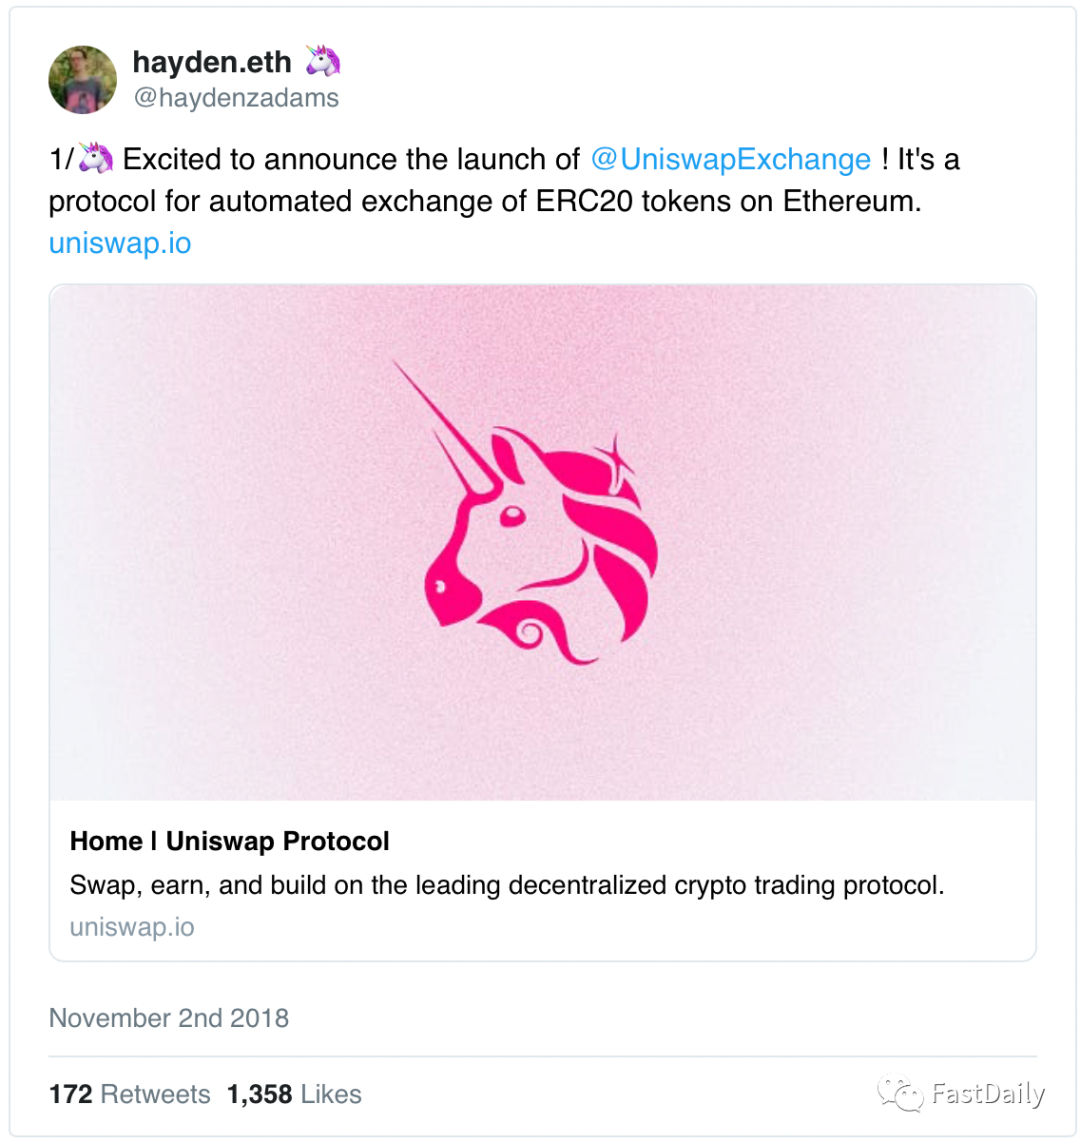Click the card description starting 'Swap, earn, and build'
This screenshot has height=1143, width=1080.
507,885
